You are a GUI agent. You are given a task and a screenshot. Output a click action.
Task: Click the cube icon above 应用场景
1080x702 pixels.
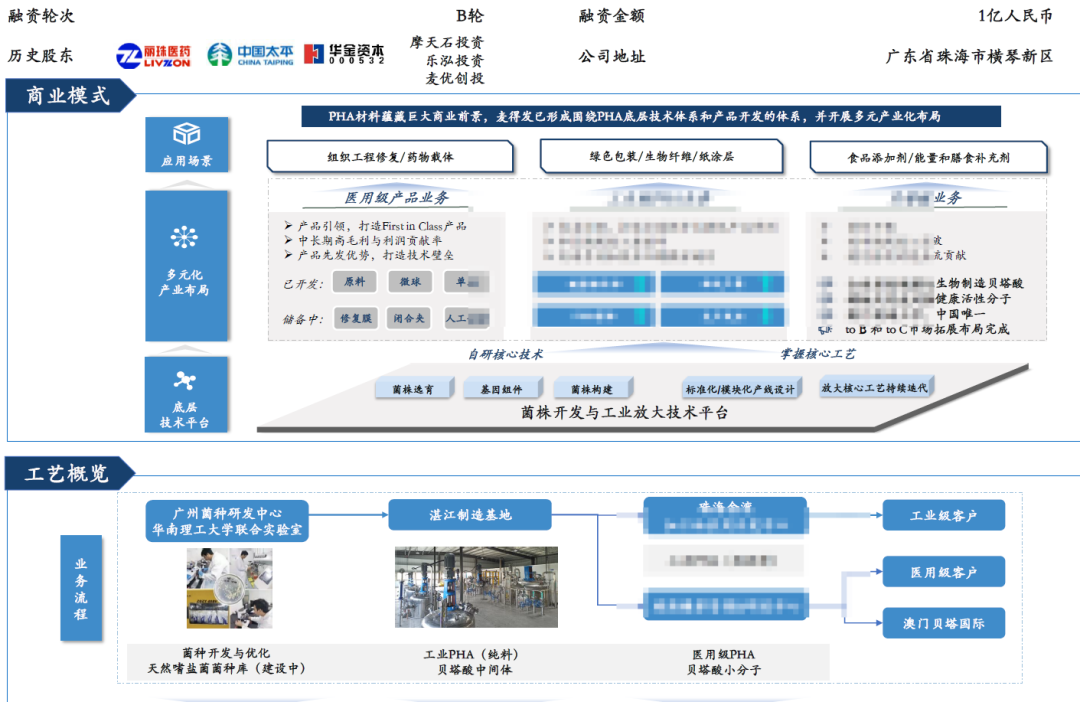coord(186,134)
